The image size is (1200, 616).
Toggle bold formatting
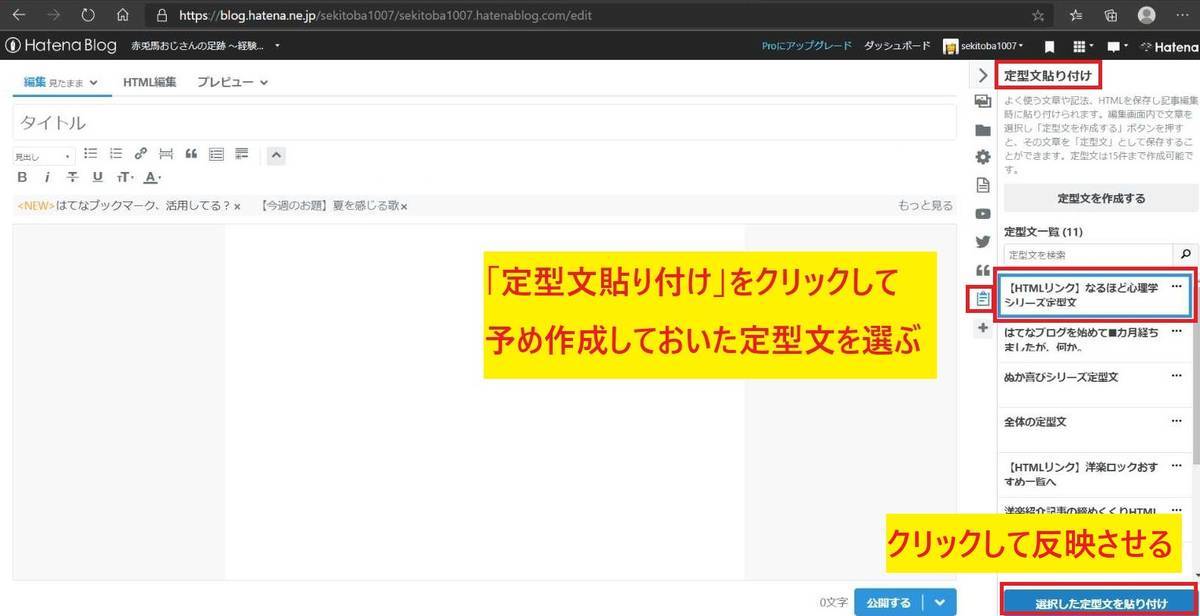(x=22, y=177)
